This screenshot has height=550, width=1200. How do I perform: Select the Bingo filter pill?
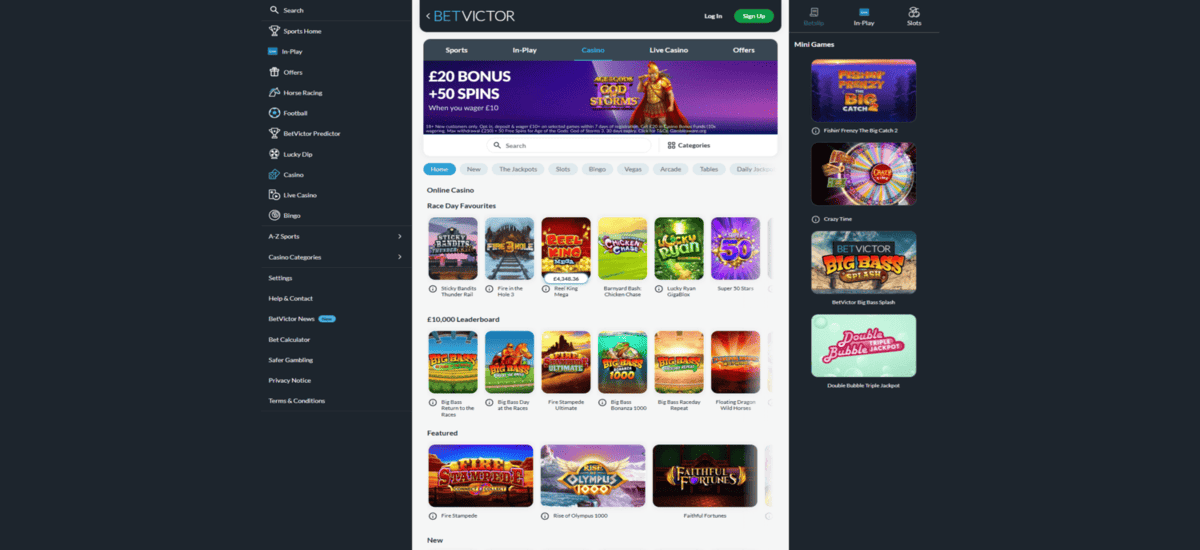597,169
